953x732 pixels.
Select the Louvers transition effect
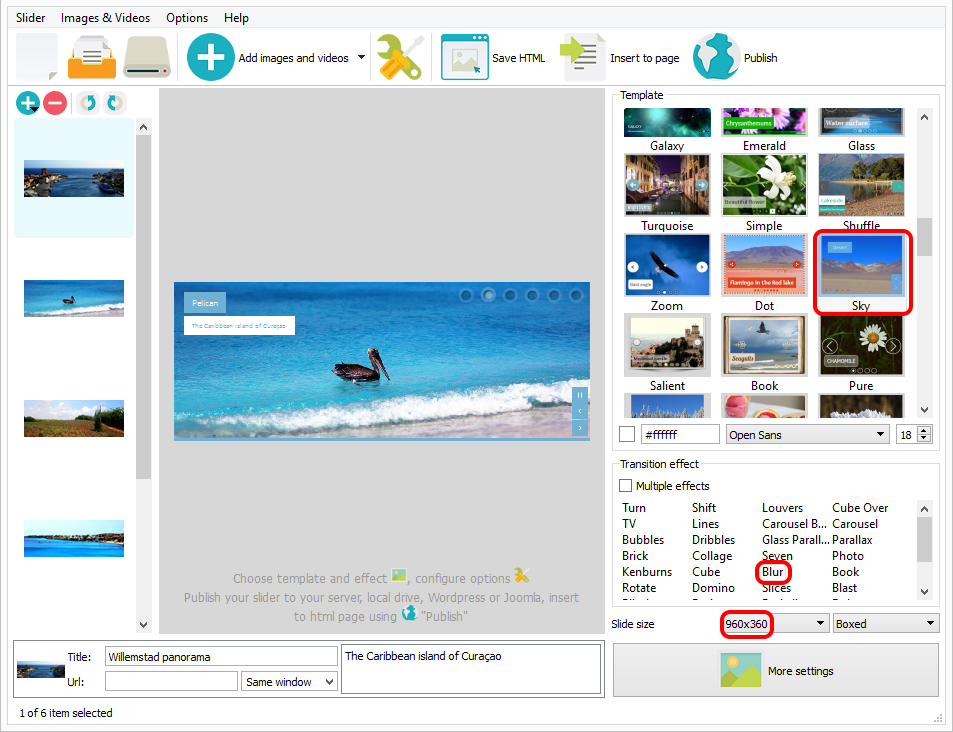point(782,508)
